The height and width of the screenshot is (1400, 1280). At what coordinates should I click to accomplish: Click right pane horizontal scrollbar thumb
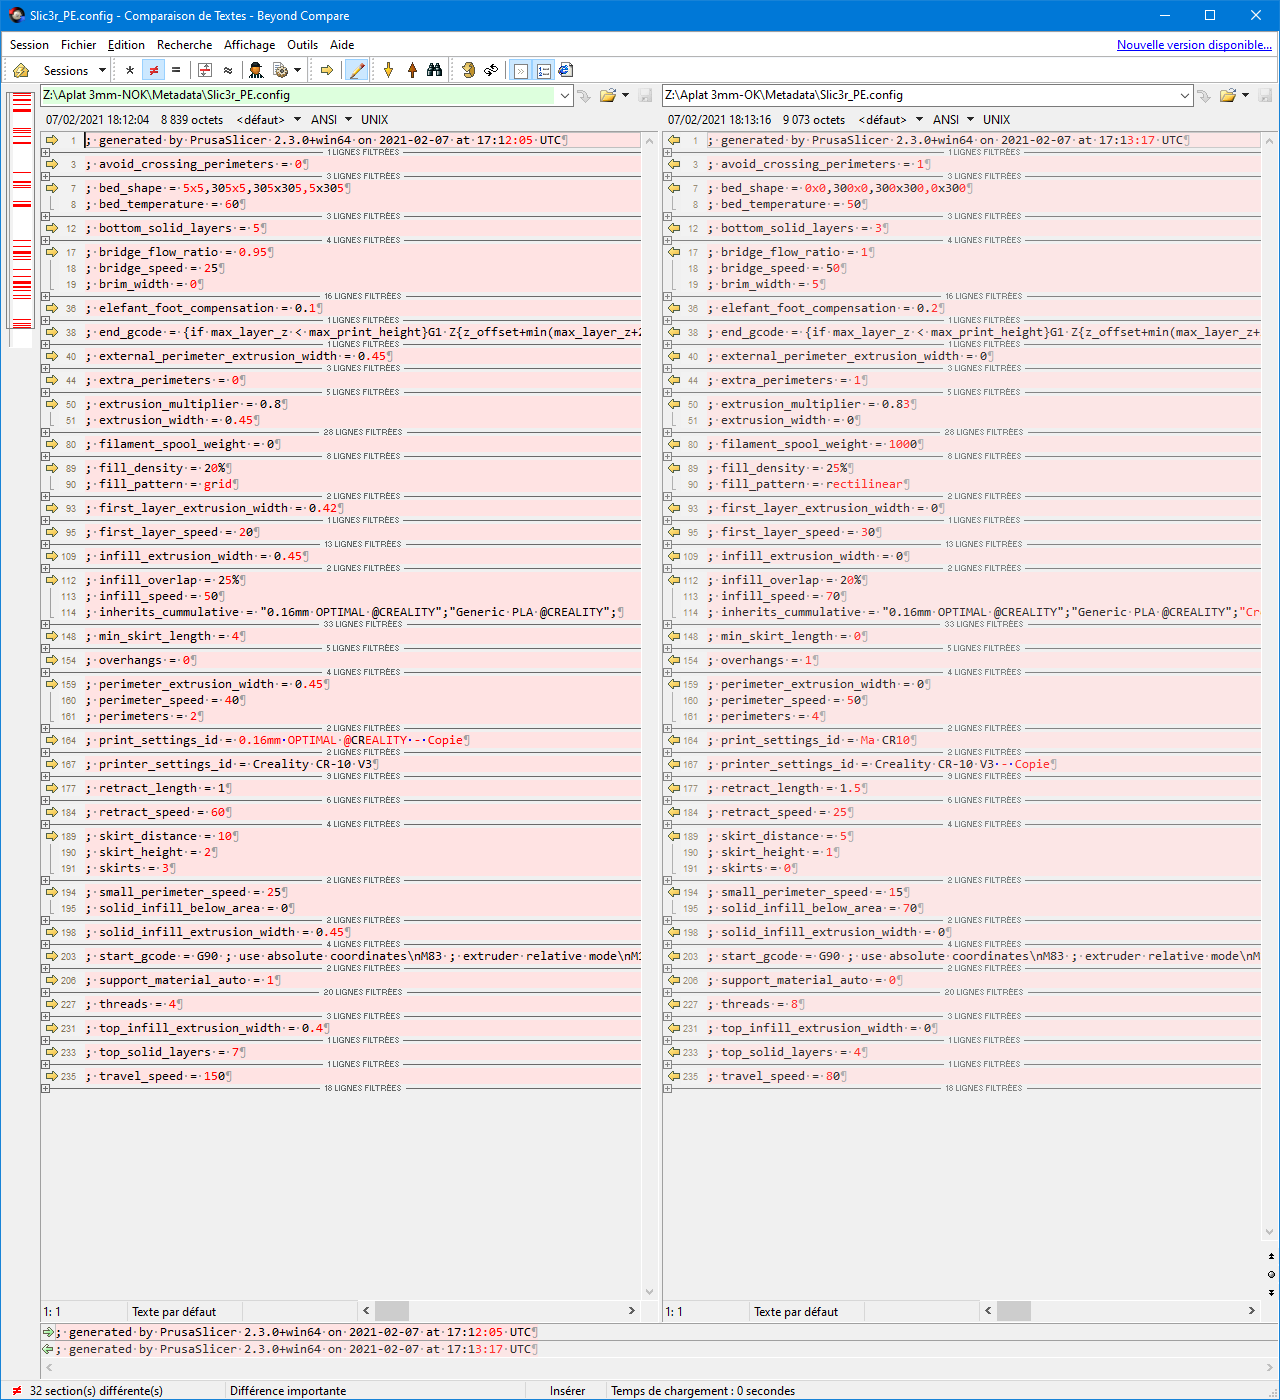pyautogui.click(x=1014, y=1310)
